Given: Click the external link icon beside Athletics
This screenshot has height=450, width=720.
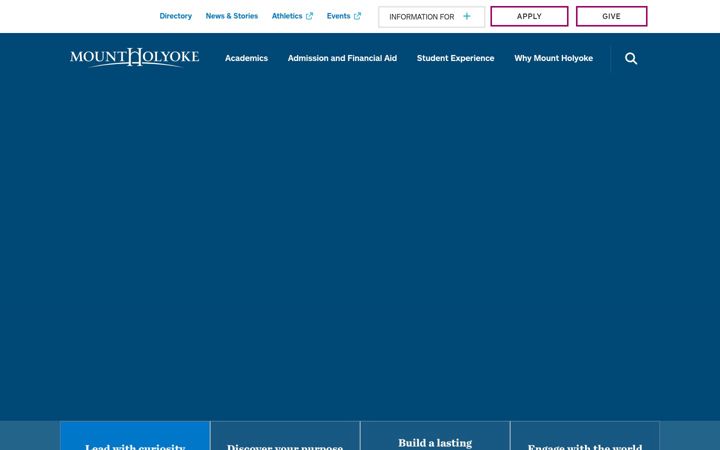Looking at the screenshot, I should (309, 16).
